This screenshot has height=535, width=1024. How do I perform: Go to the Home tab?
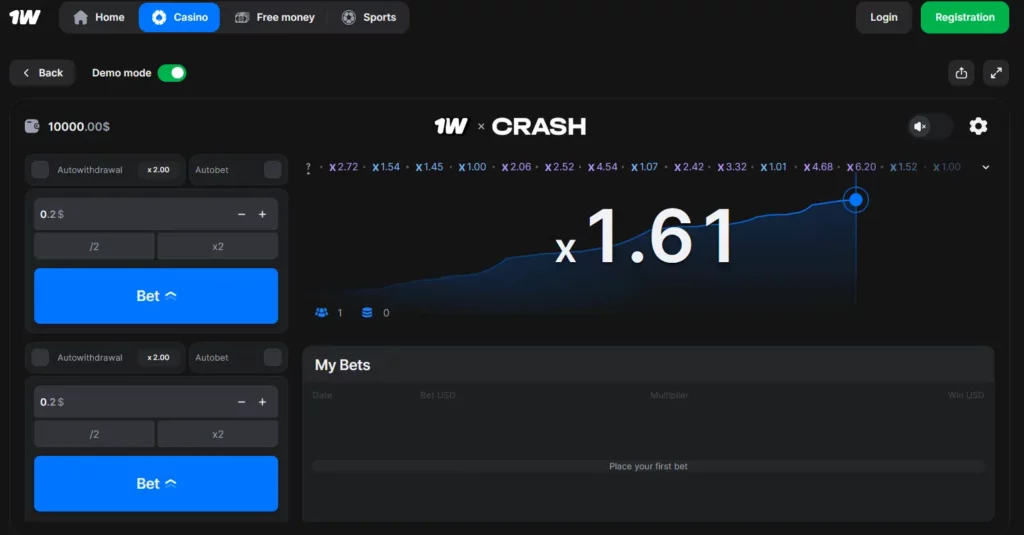click(x=99, y=17)
